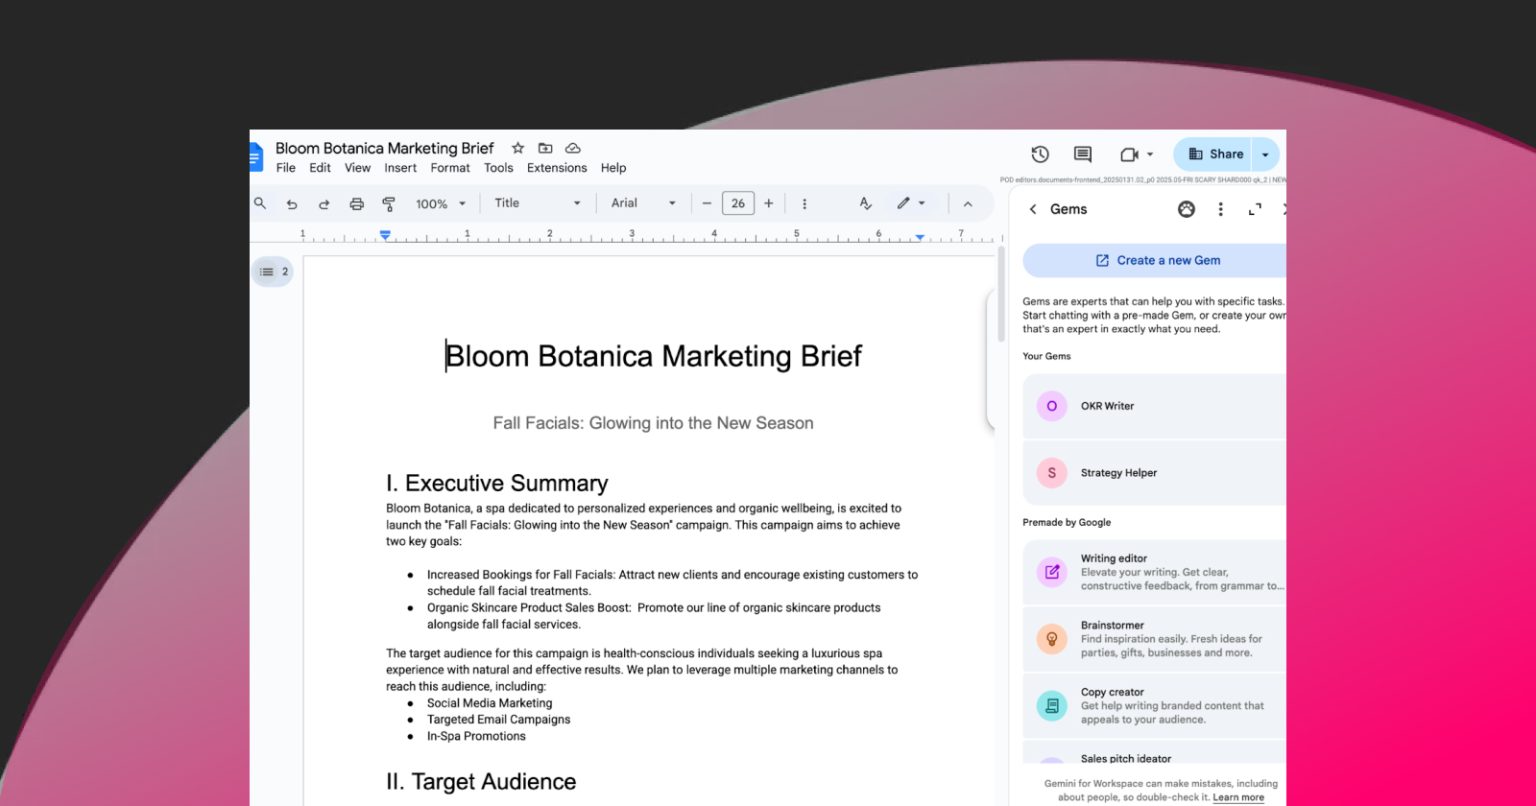Open version history clock icon

click(x=1040, y=154)
